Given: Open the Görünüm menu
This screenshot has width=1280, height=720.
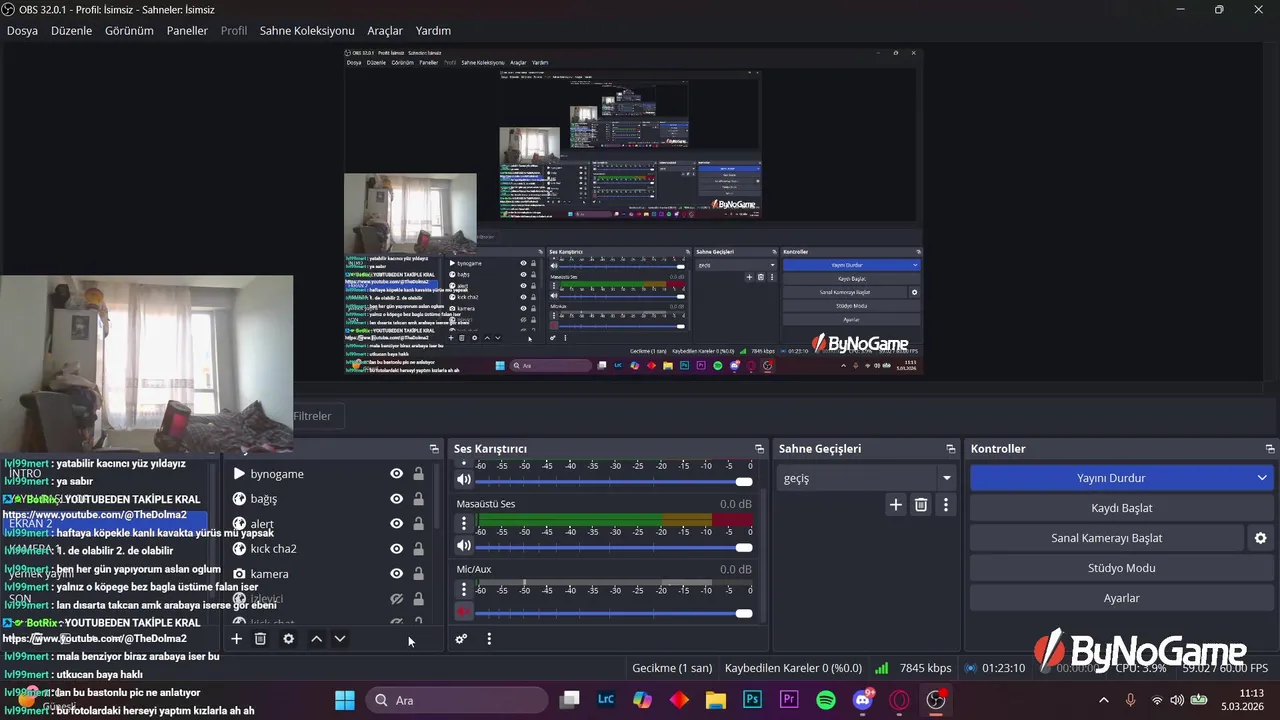Looking at the screenshot, I should [x=129, y=31].
